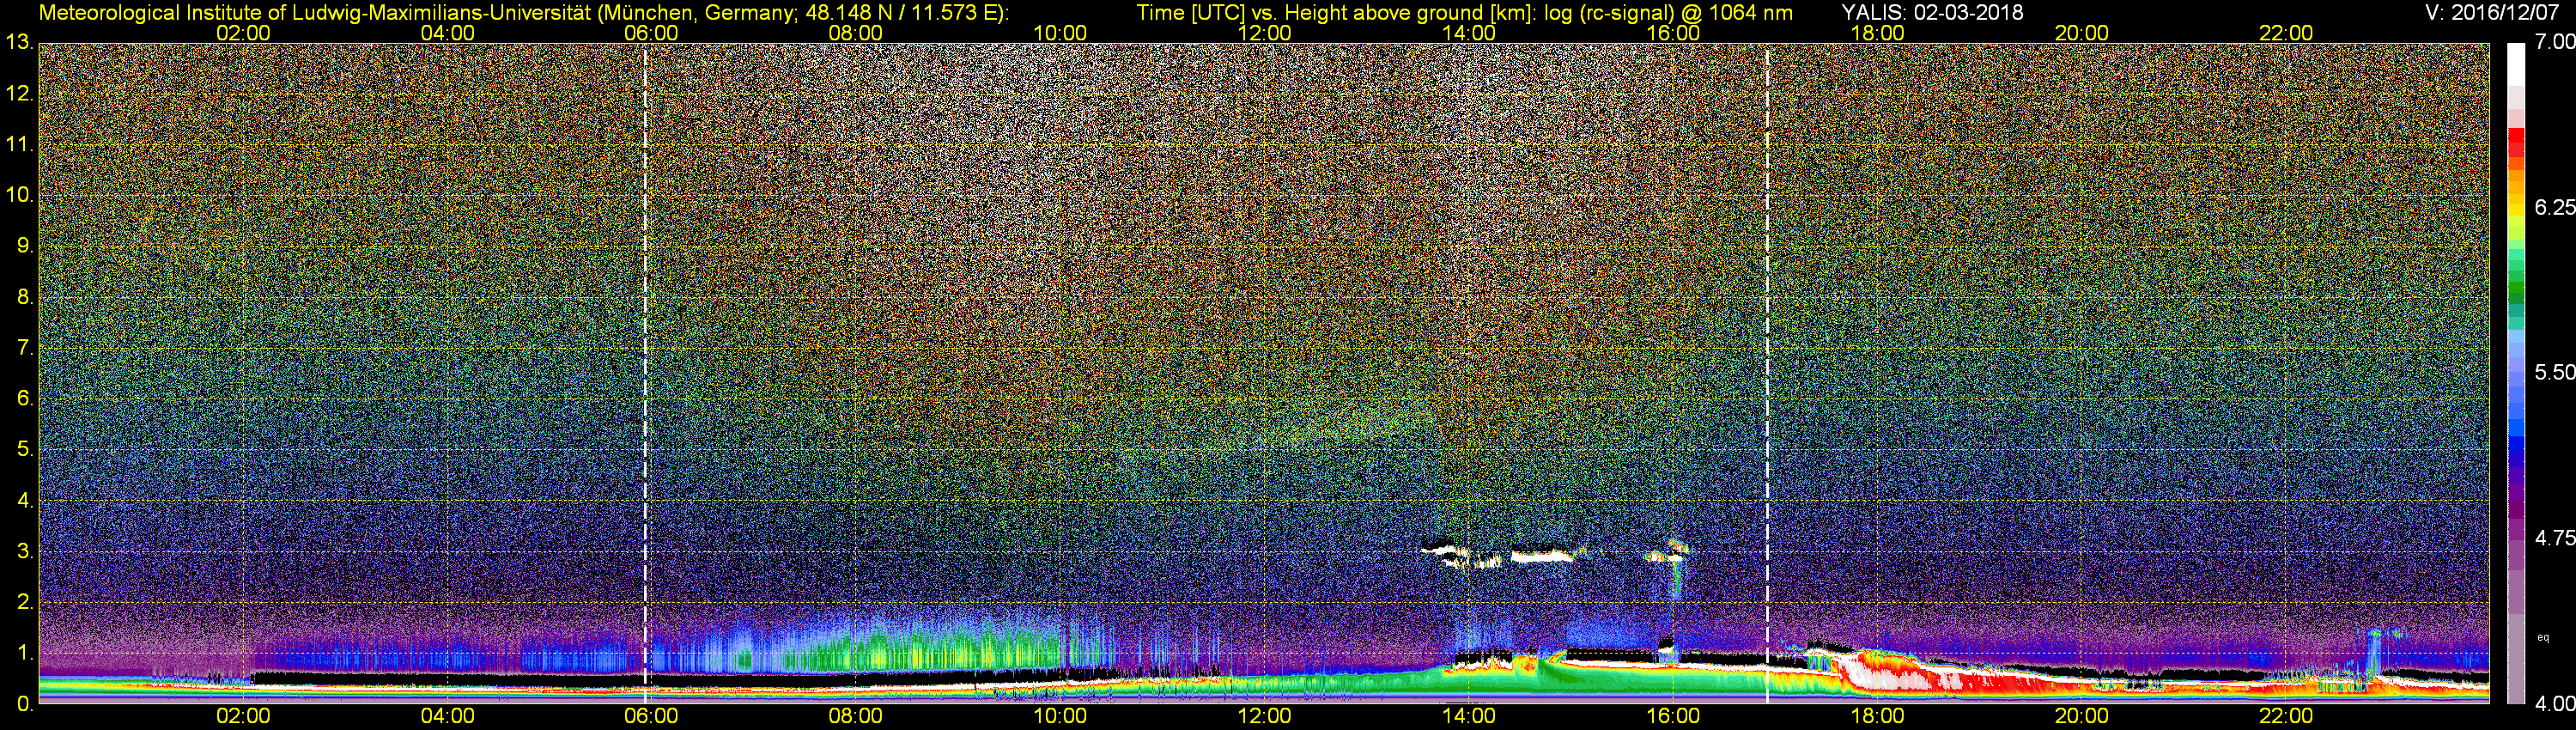Click the 4.00 colorbar scale value

tap(2555, 703)
